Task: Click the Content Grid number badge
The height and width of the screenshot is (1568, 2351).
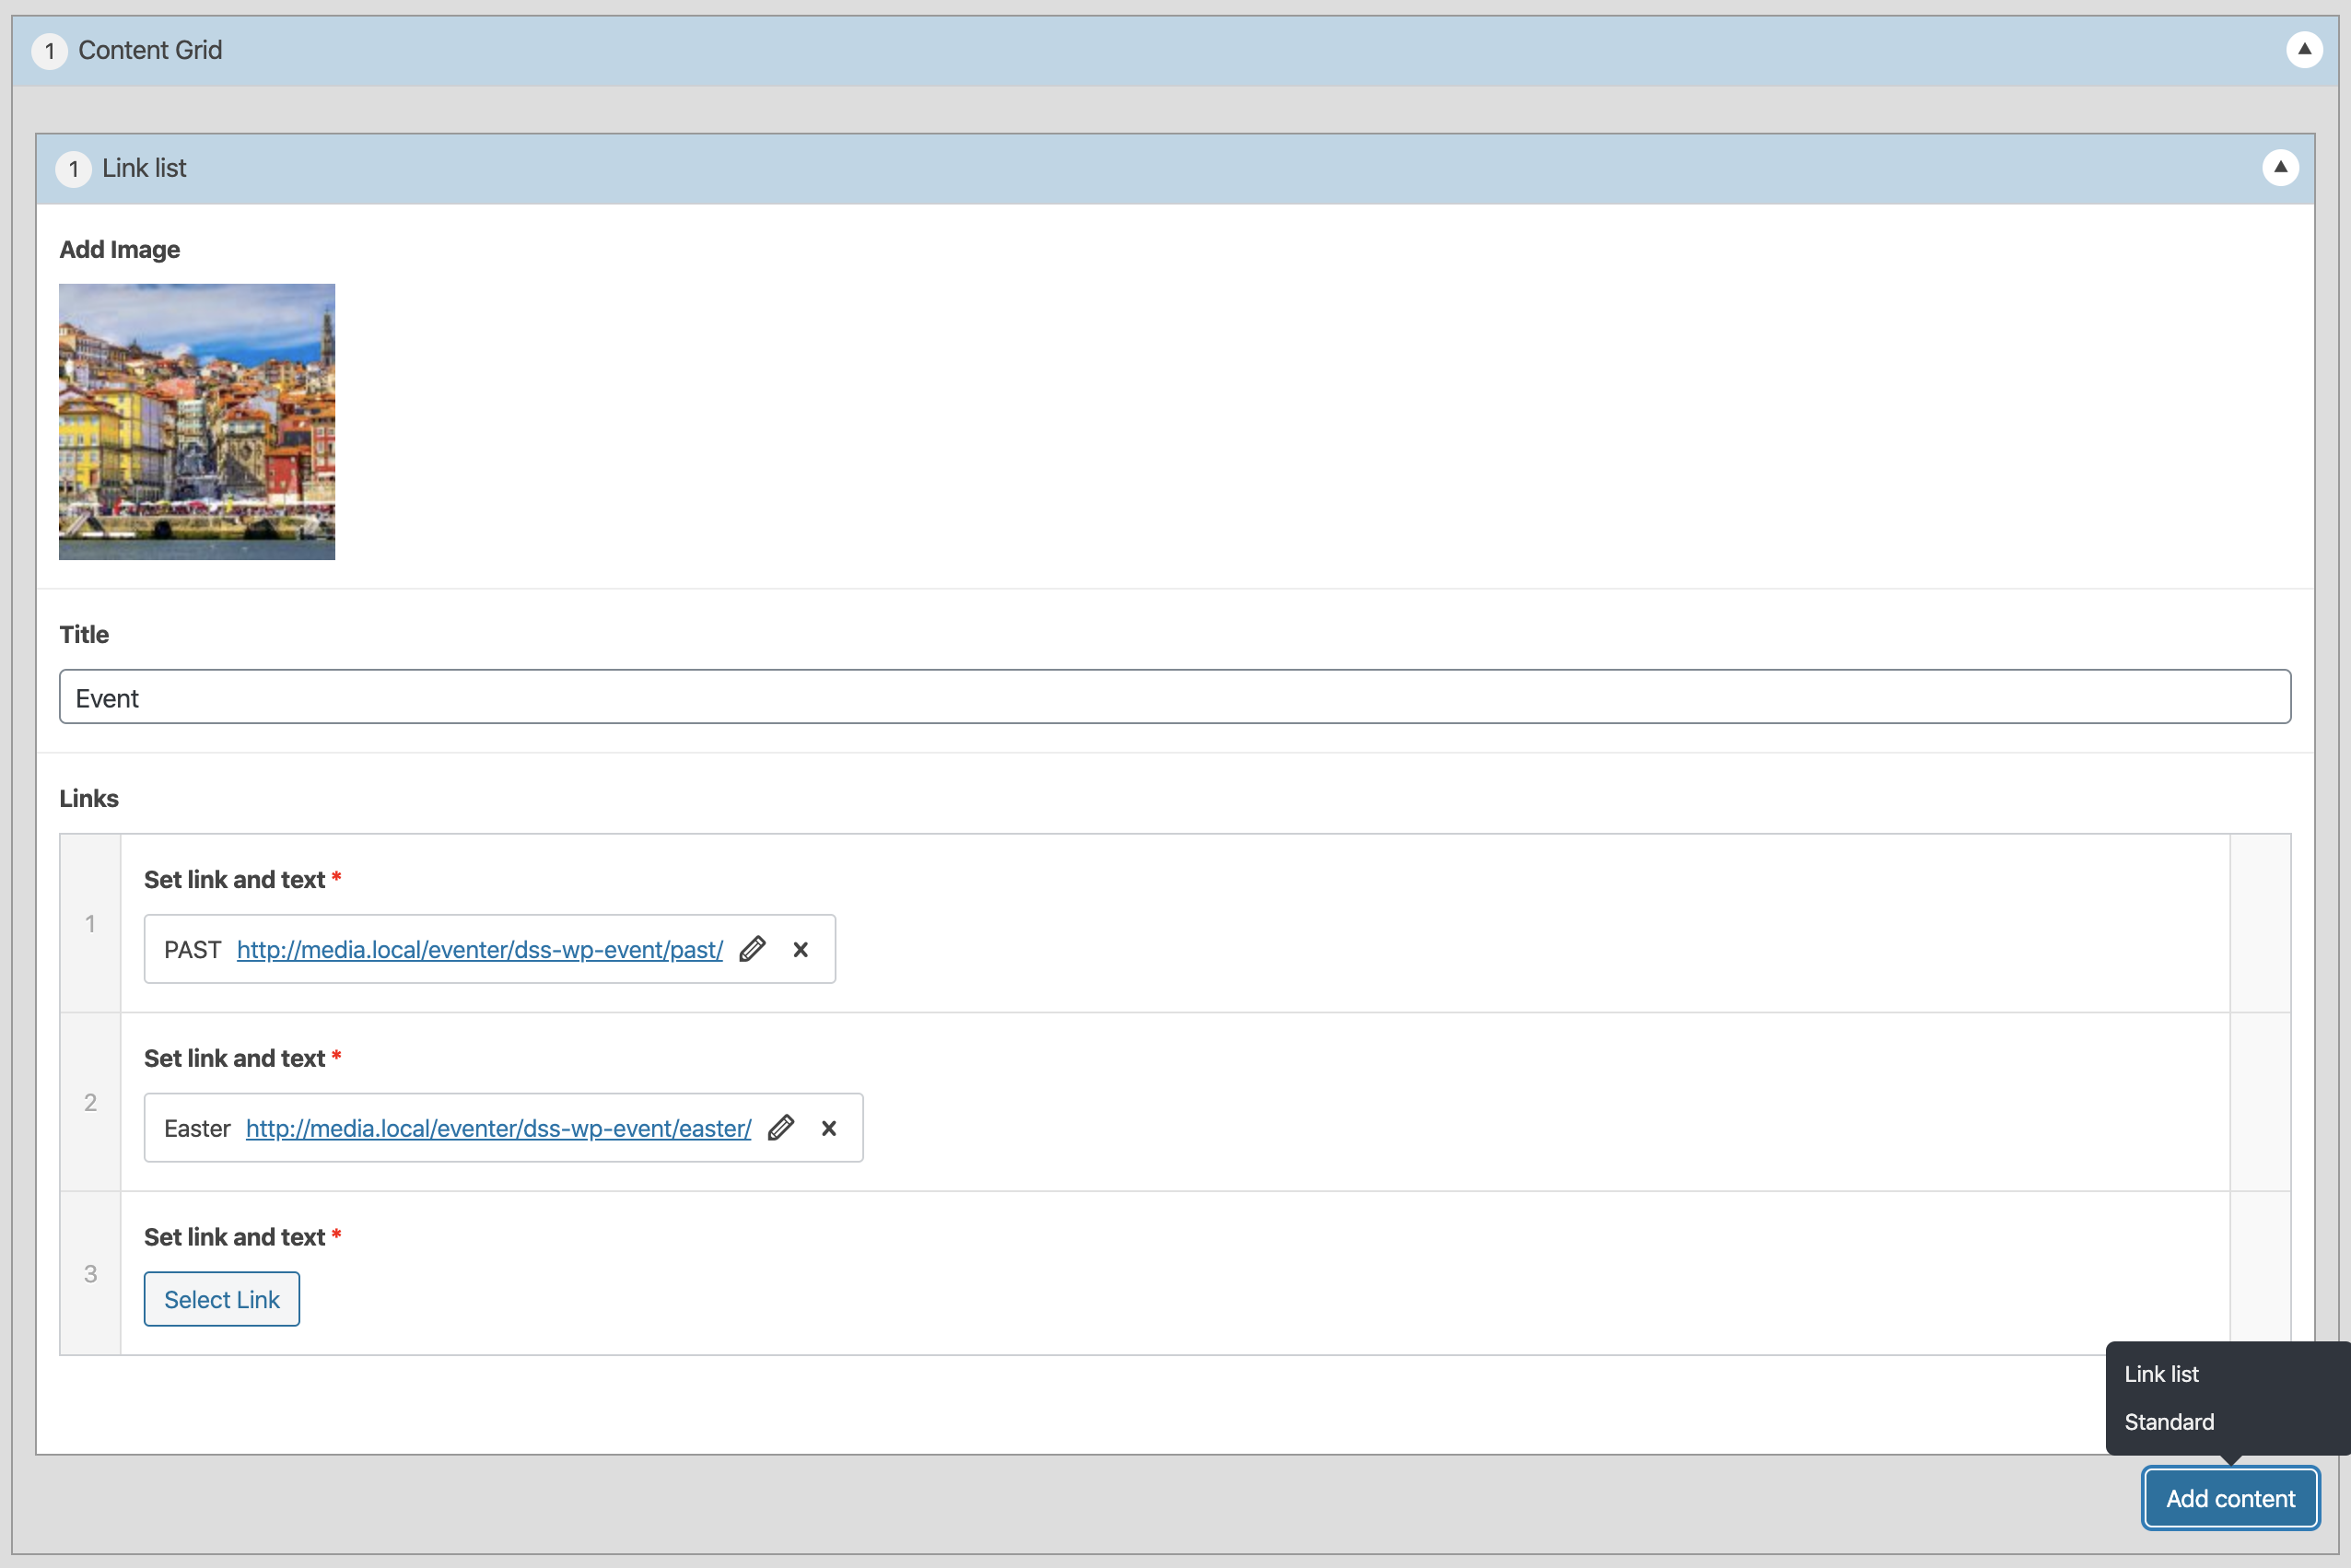Action: click(x=49, y=51)
